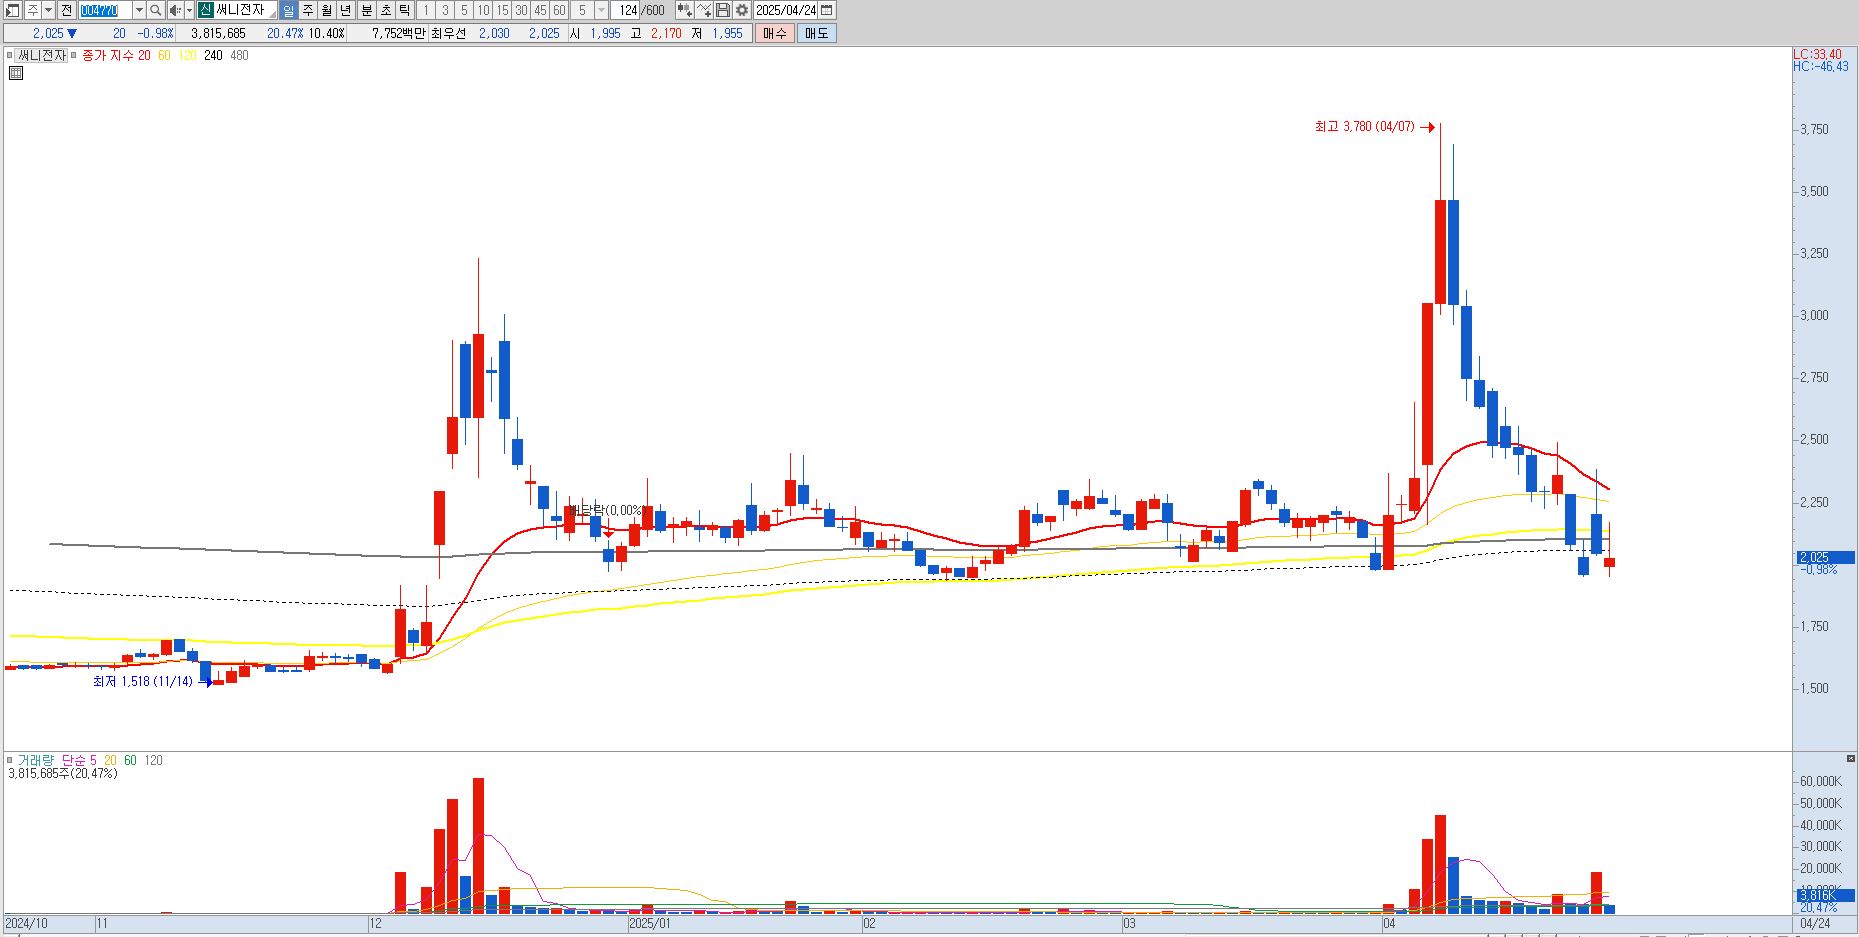
Task: Open the calendar date picker icon
Action: click(x=826, y=10)
